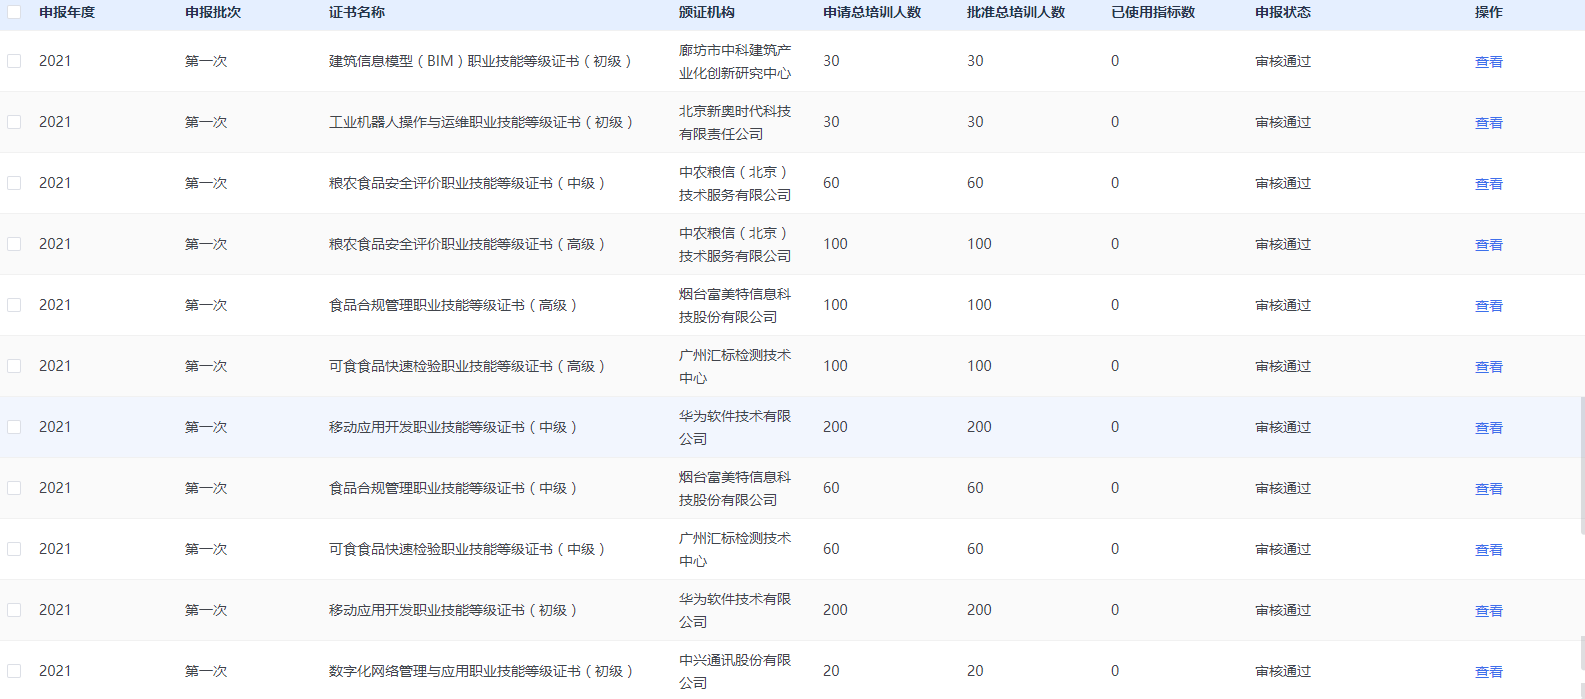The width and height of the screenshot is (1585, 699).
Task: Open 查看 in the 可食食品快速检验(高级) row
Action: [1489, 367]
